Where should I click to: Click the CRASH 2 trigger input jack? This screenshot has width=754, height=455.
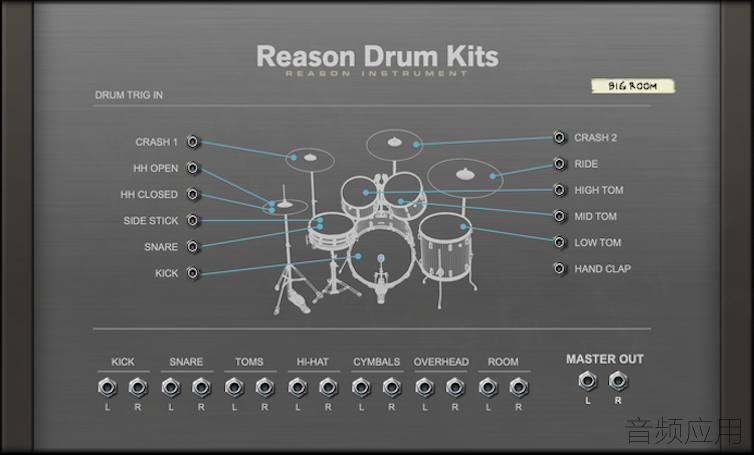559,138
